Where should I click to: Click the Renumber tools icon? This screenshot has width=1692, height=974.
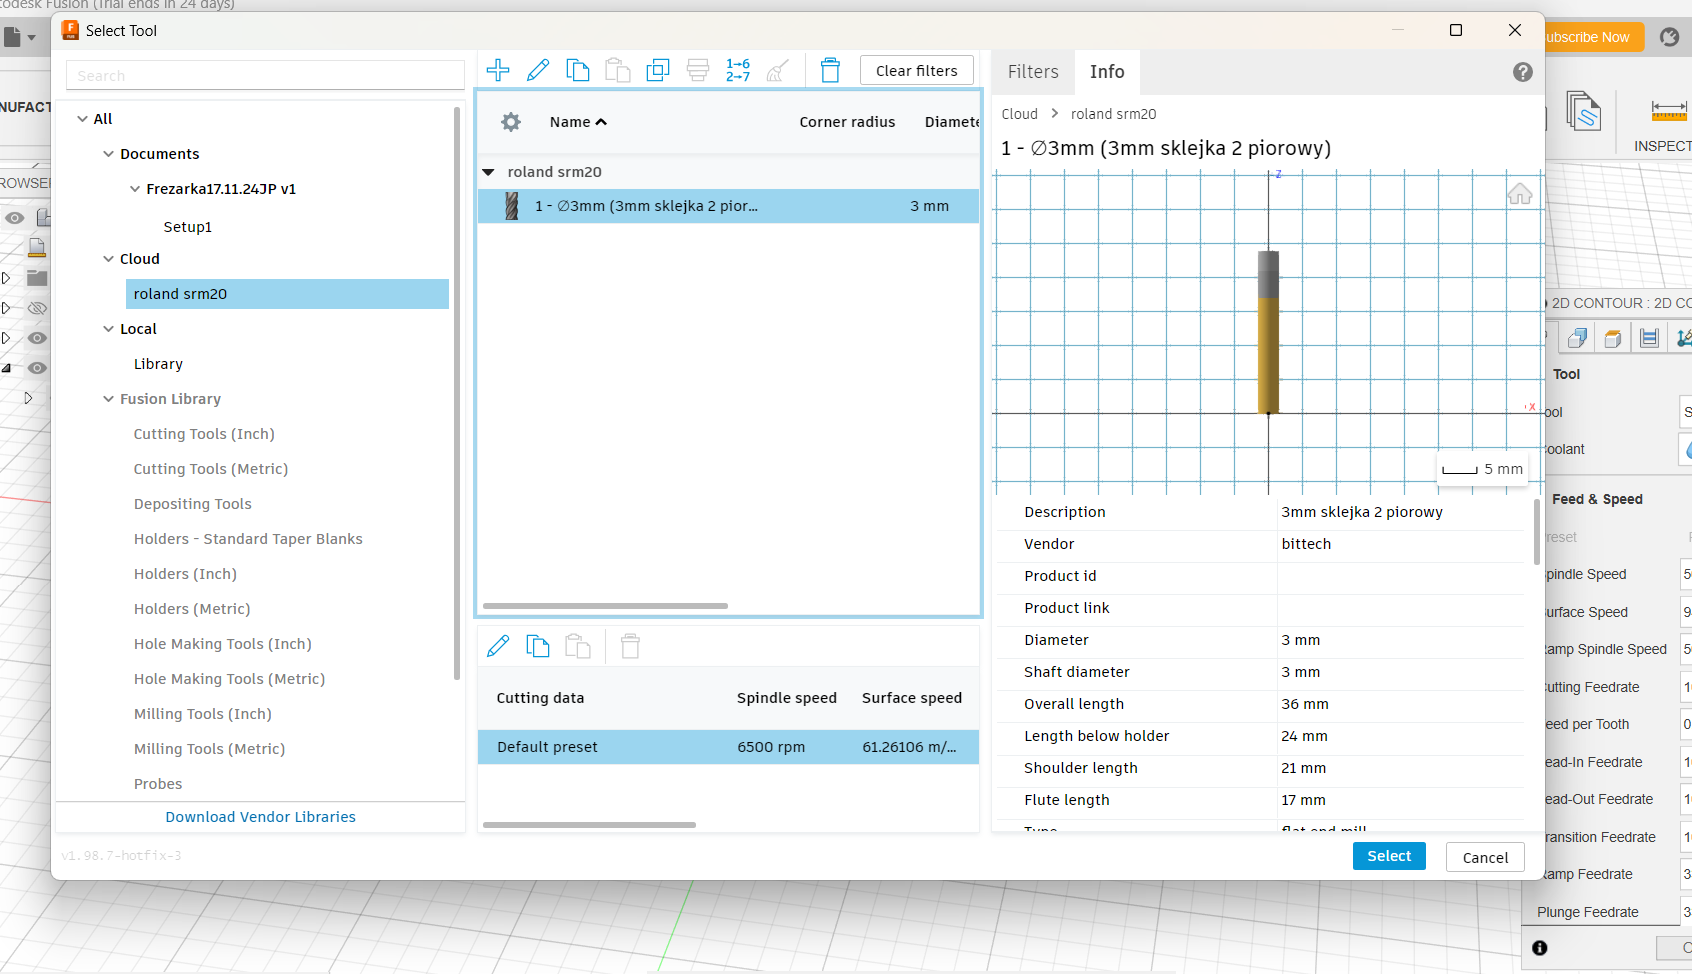738,70
